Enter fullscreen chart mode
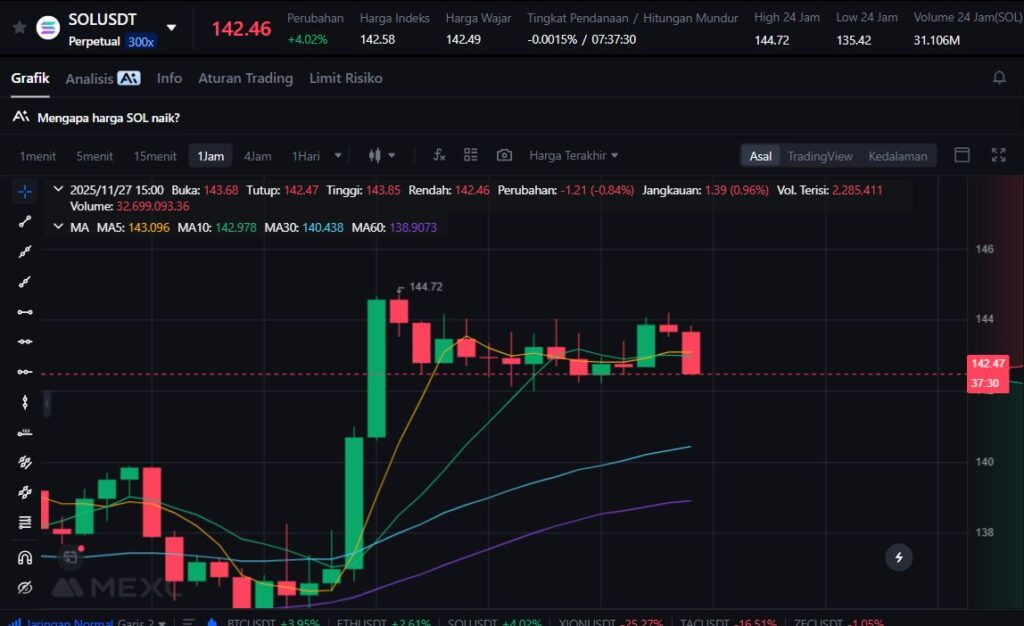The width and height of the screenshot is (1024, 626). coord(998,155)
